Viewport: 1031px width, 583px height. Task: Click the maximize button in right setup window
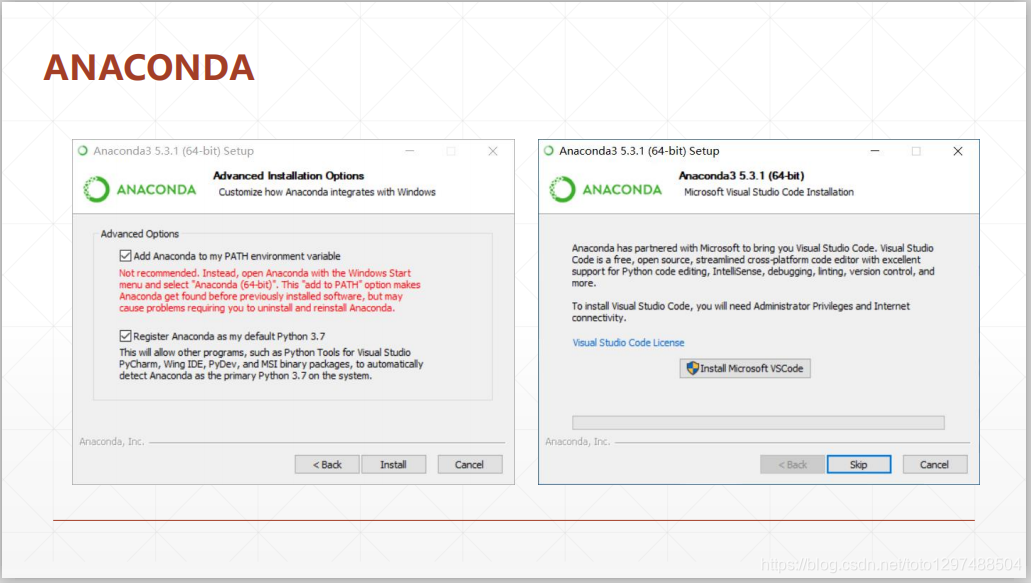[916, 151]
